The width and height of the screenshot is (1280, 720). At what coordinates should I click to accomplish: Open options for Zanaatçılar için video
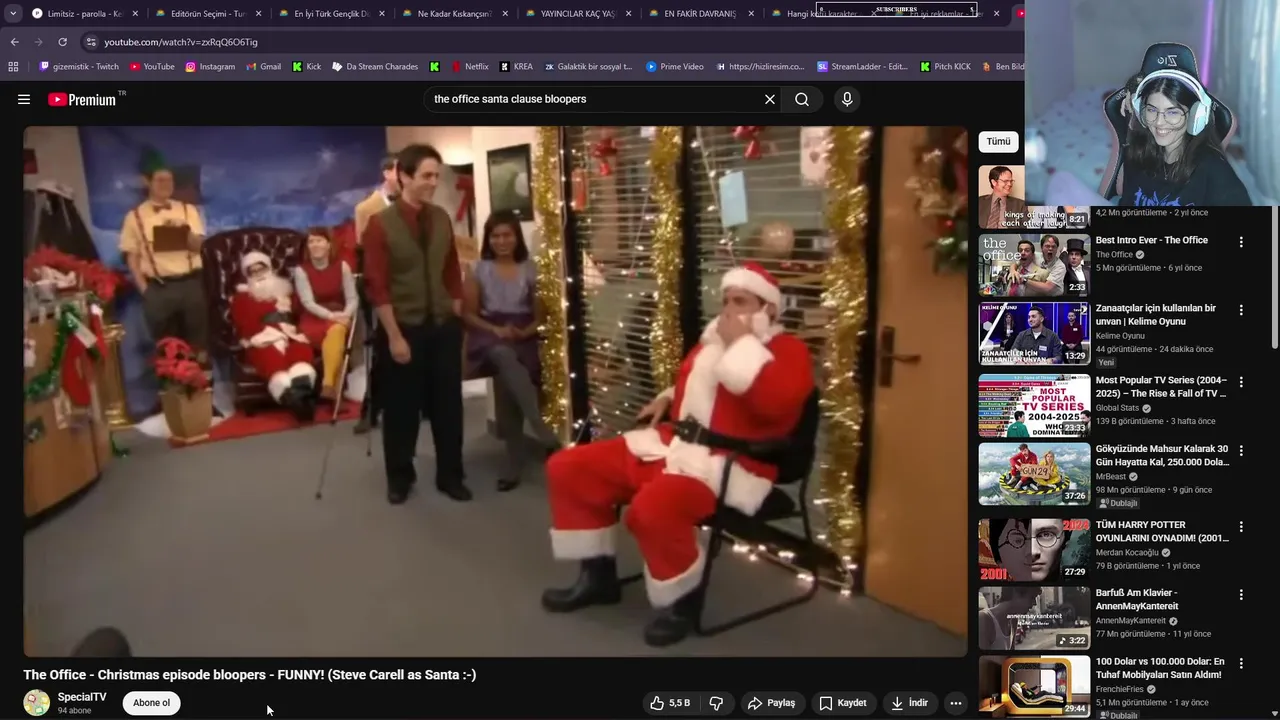tap(1241, 310)
